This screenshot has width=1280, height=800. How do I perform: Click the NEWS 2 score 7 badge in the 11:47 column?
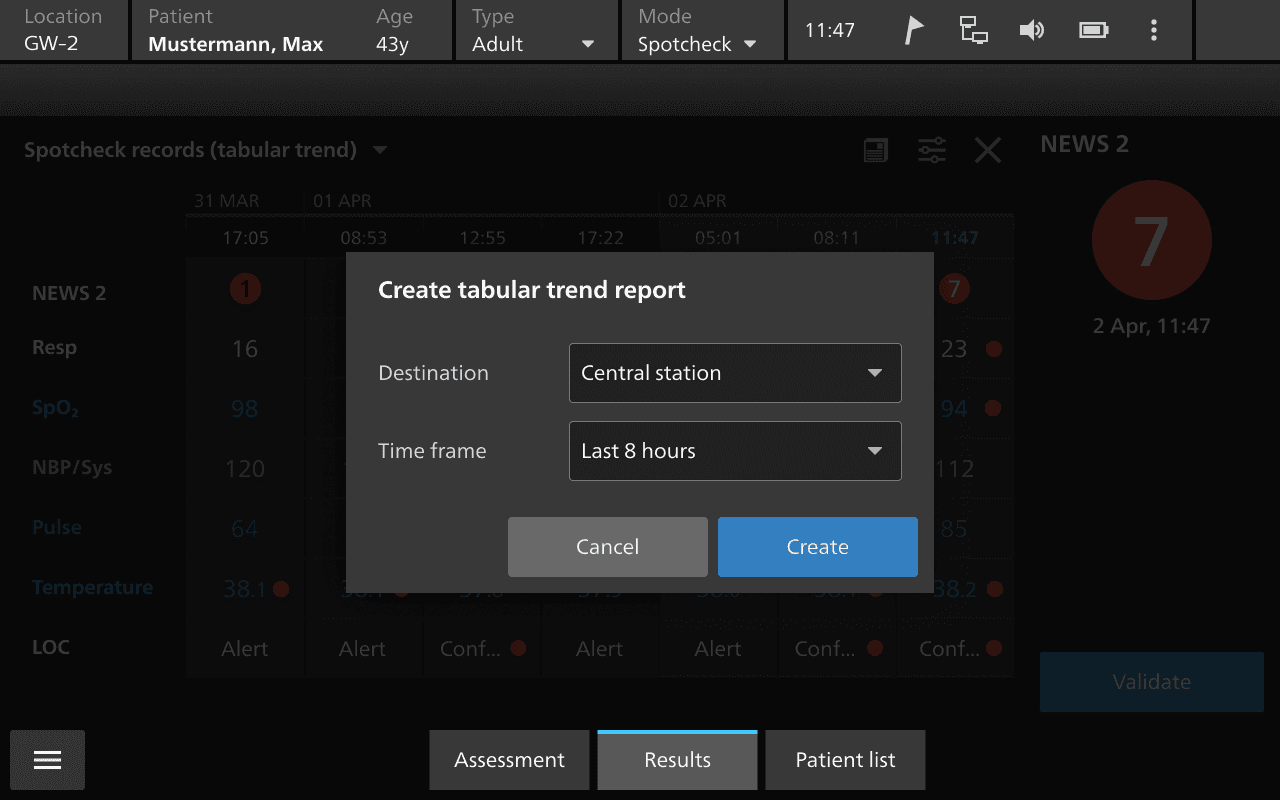954,290
